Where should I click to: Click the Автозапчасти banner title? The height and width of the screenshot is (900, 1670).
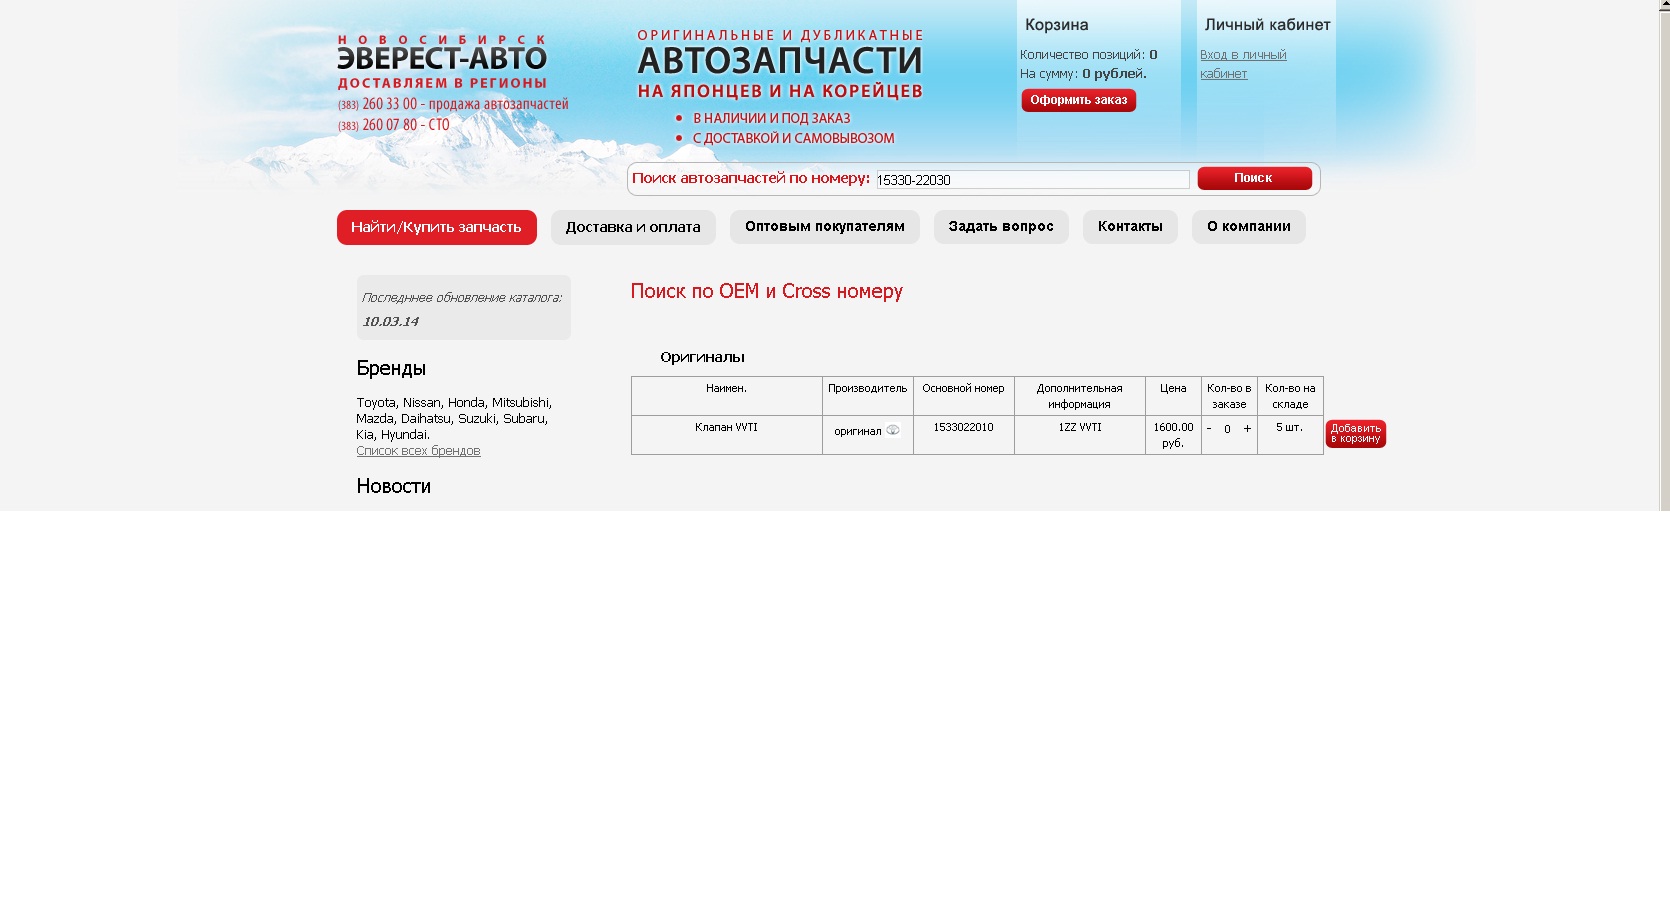pos(780,60)
